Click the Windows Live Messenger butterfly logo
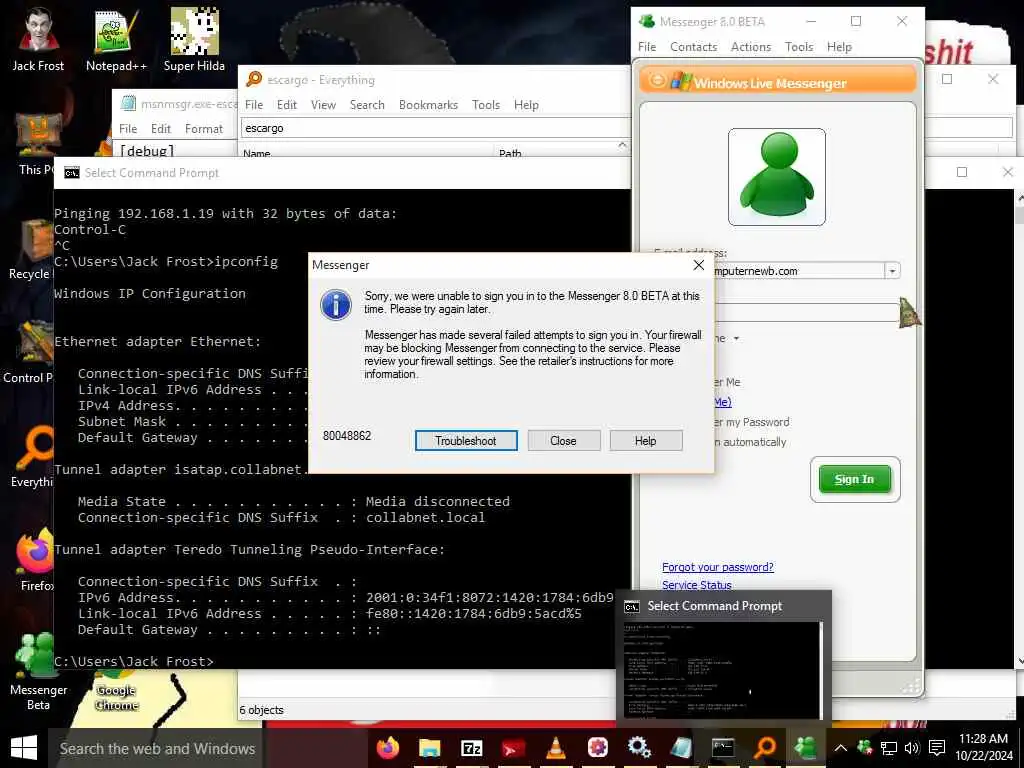1024x768 pixels. click(x=680, y=81)
